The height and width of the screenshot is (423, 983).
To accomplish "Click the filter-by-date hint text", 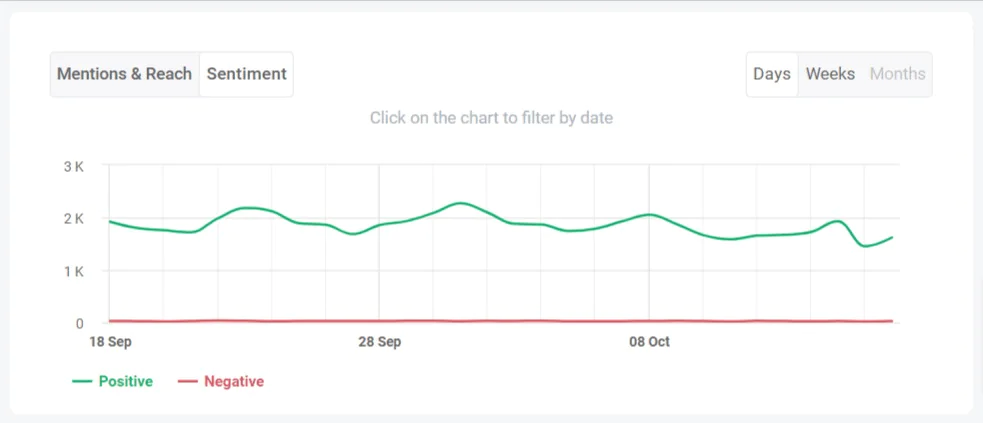I will point(491,118).
